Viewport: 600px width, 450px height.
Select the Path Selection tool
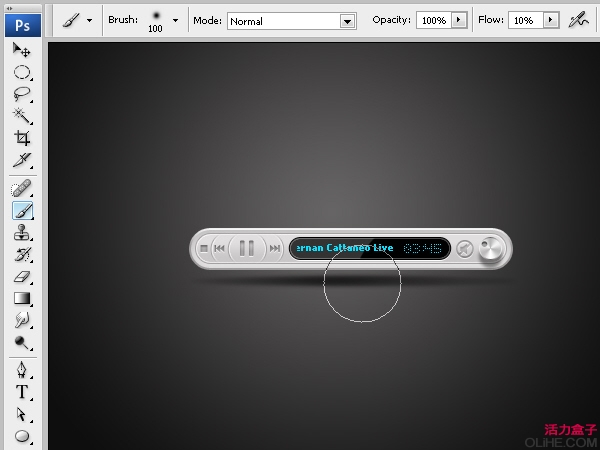point(22,414)
